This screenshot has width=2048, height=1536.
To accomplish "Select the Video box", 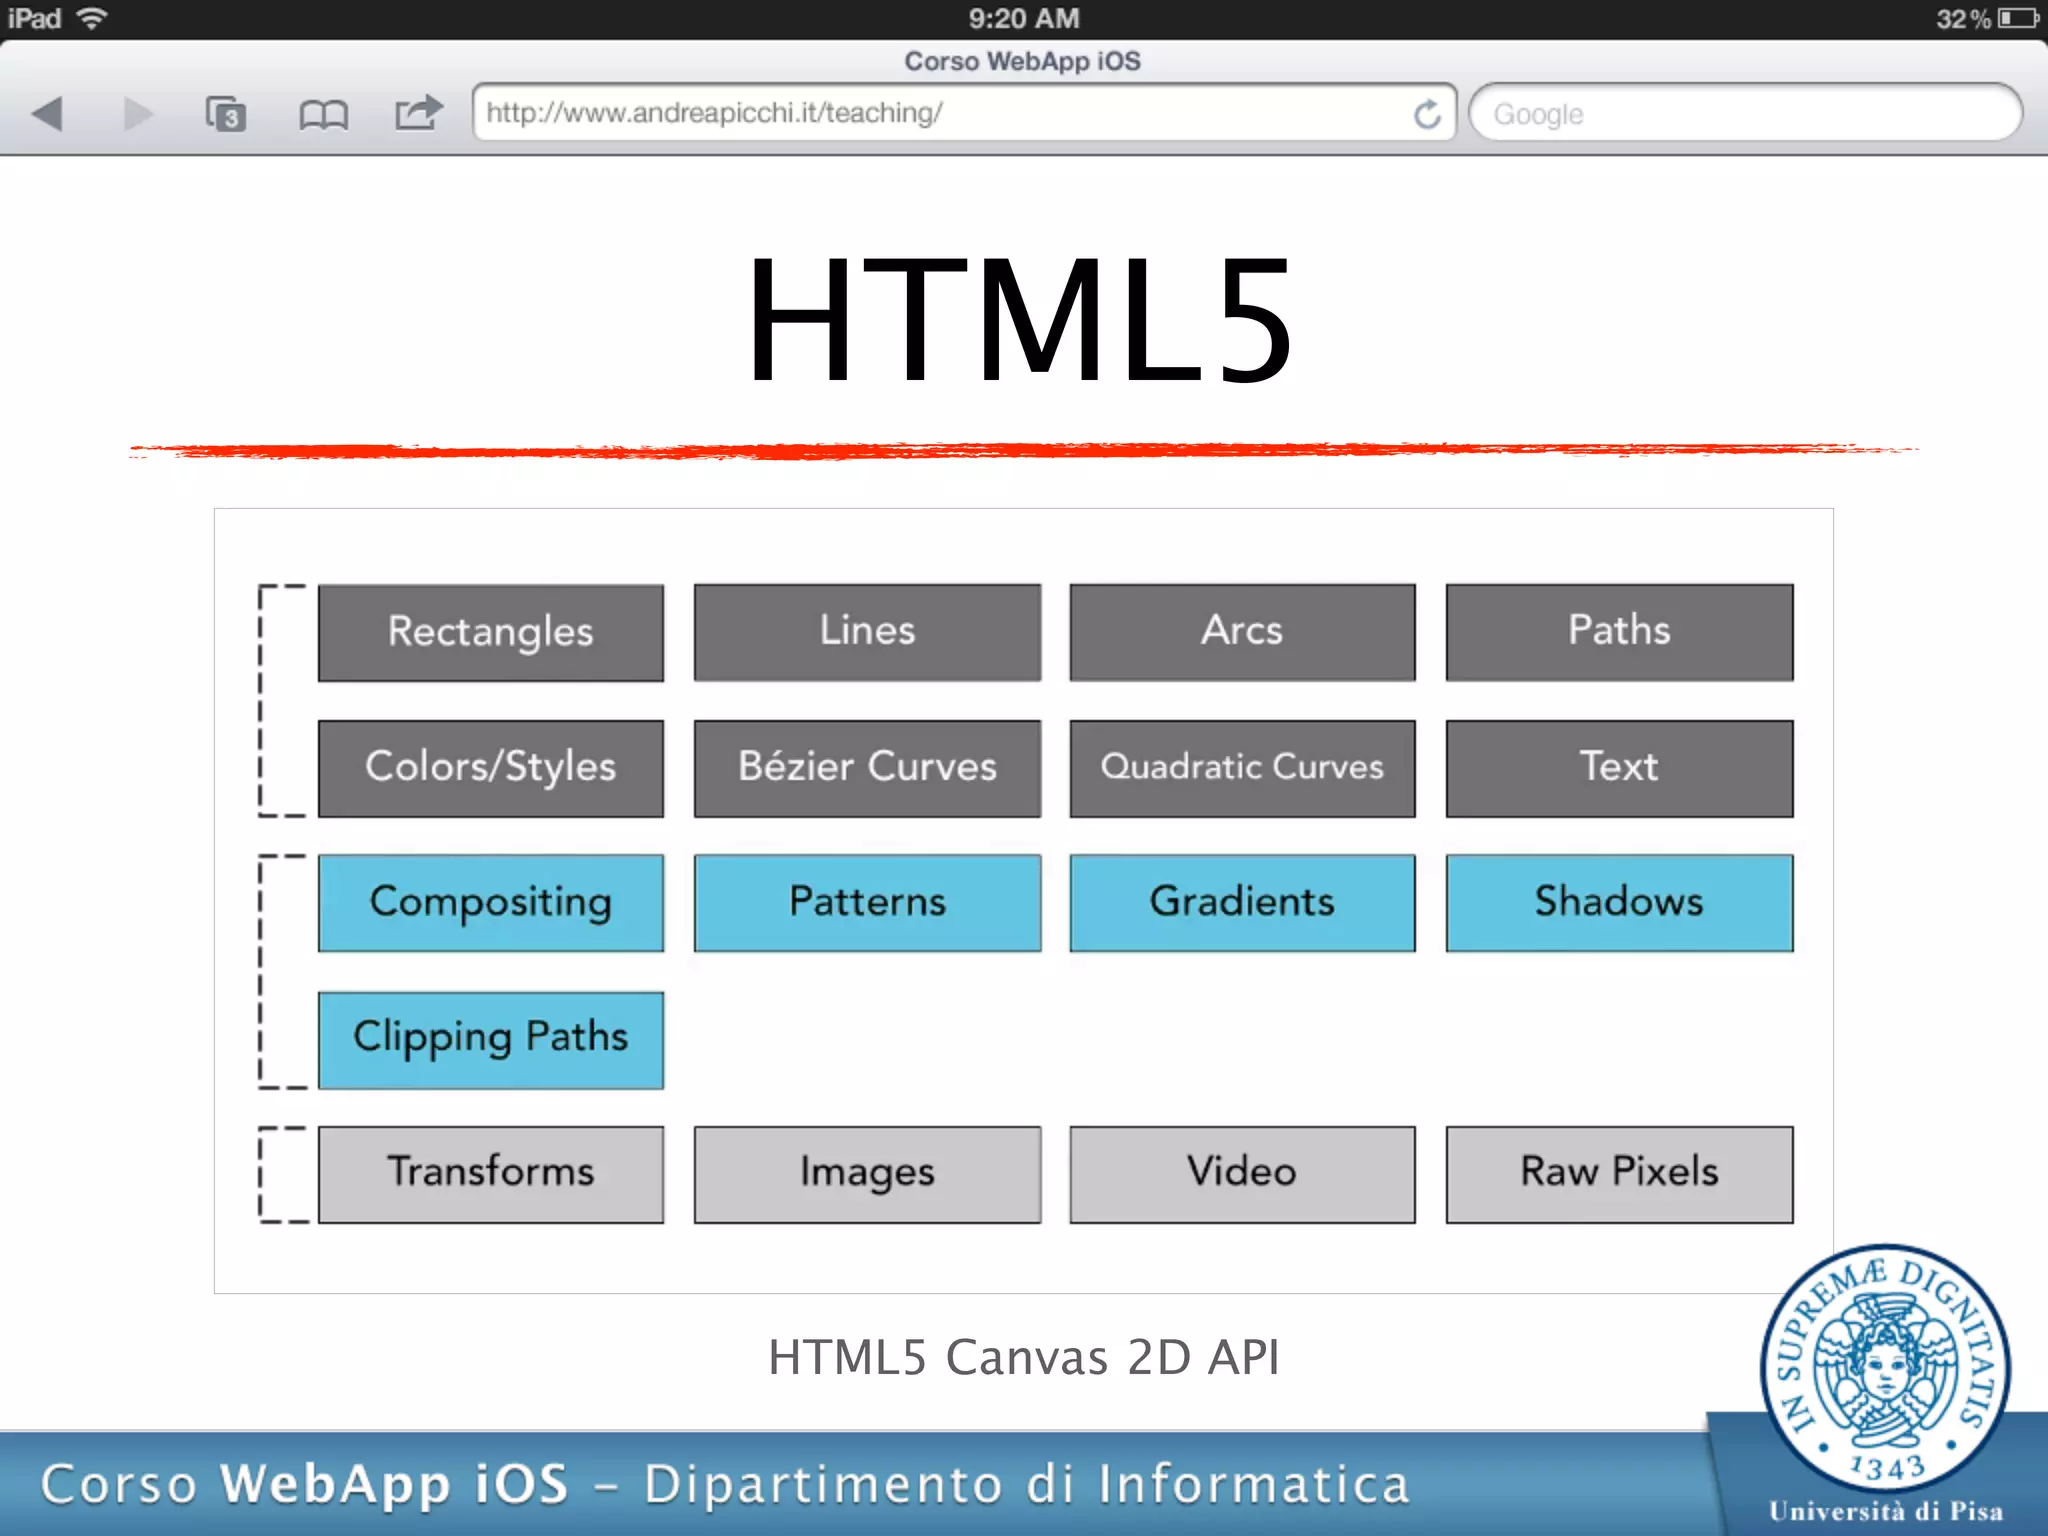I will point(1243,1175).
